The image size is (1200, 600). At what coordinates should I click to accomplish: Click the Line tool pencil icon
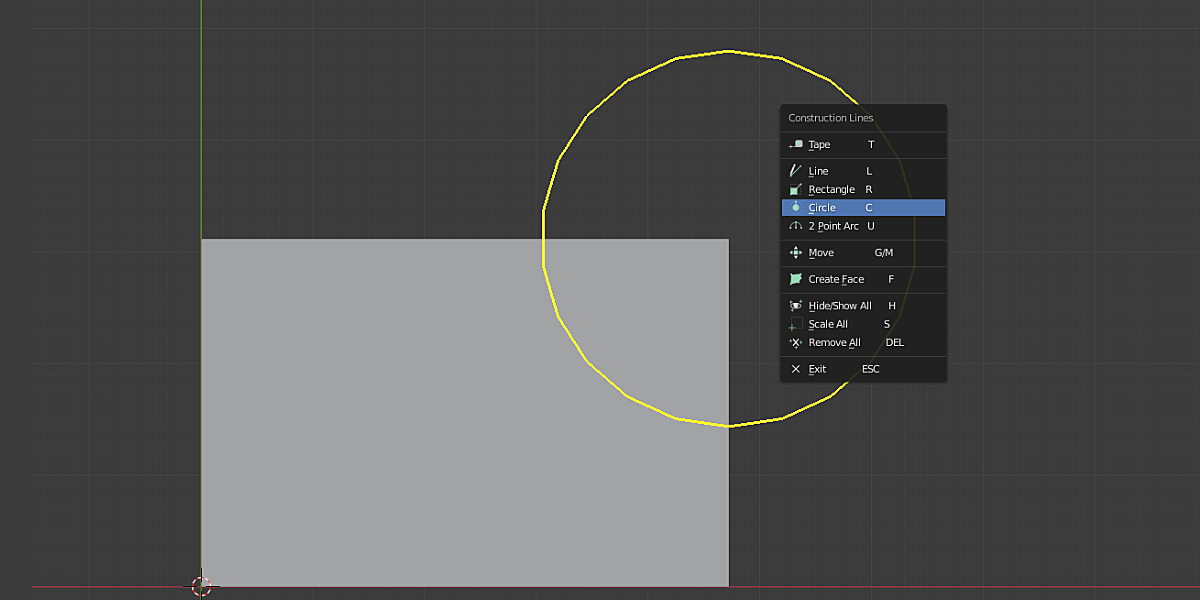[x=793, y=170]
